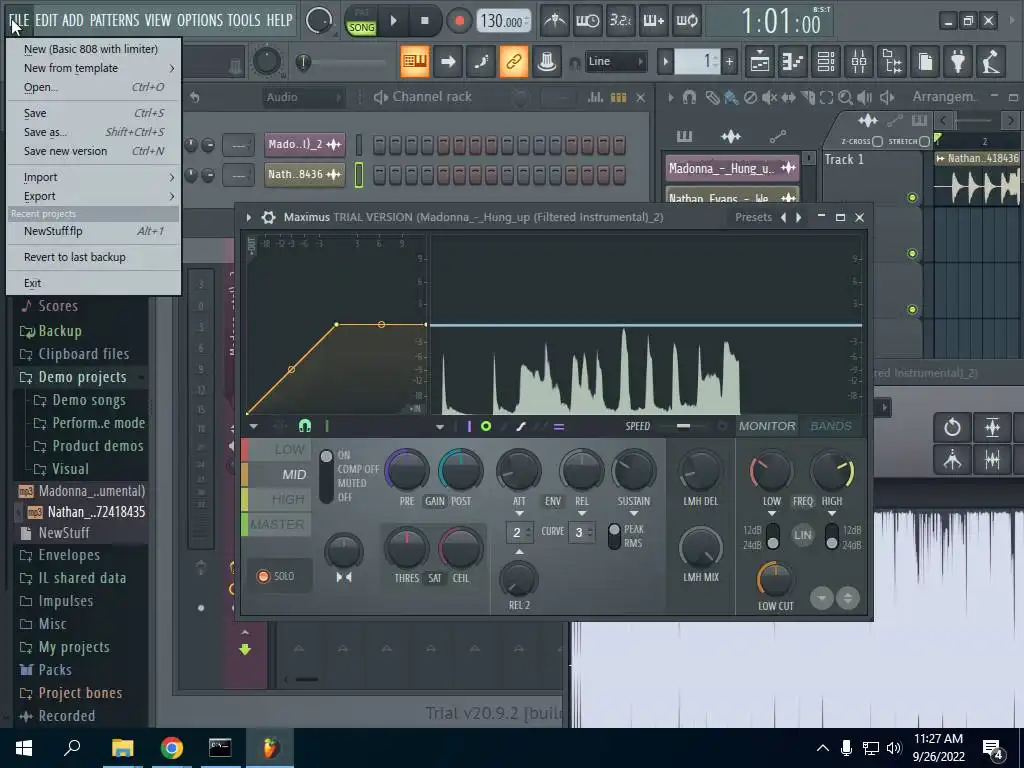Open the Mixer view icon
This screenshot has width=1024, height=768.
[x=859, y=61]
